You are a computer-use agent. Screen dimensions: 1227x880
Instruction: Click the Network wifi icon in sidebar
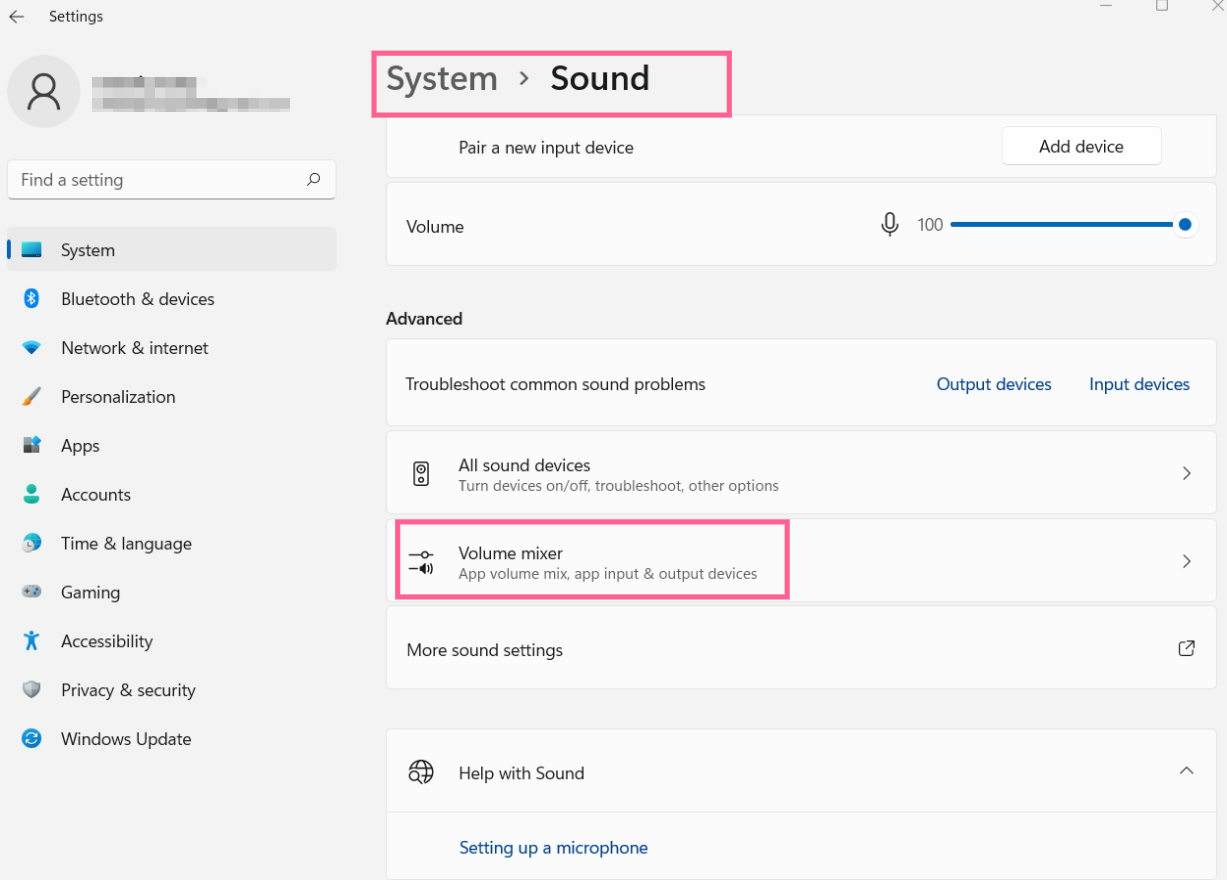click(32, 348)
